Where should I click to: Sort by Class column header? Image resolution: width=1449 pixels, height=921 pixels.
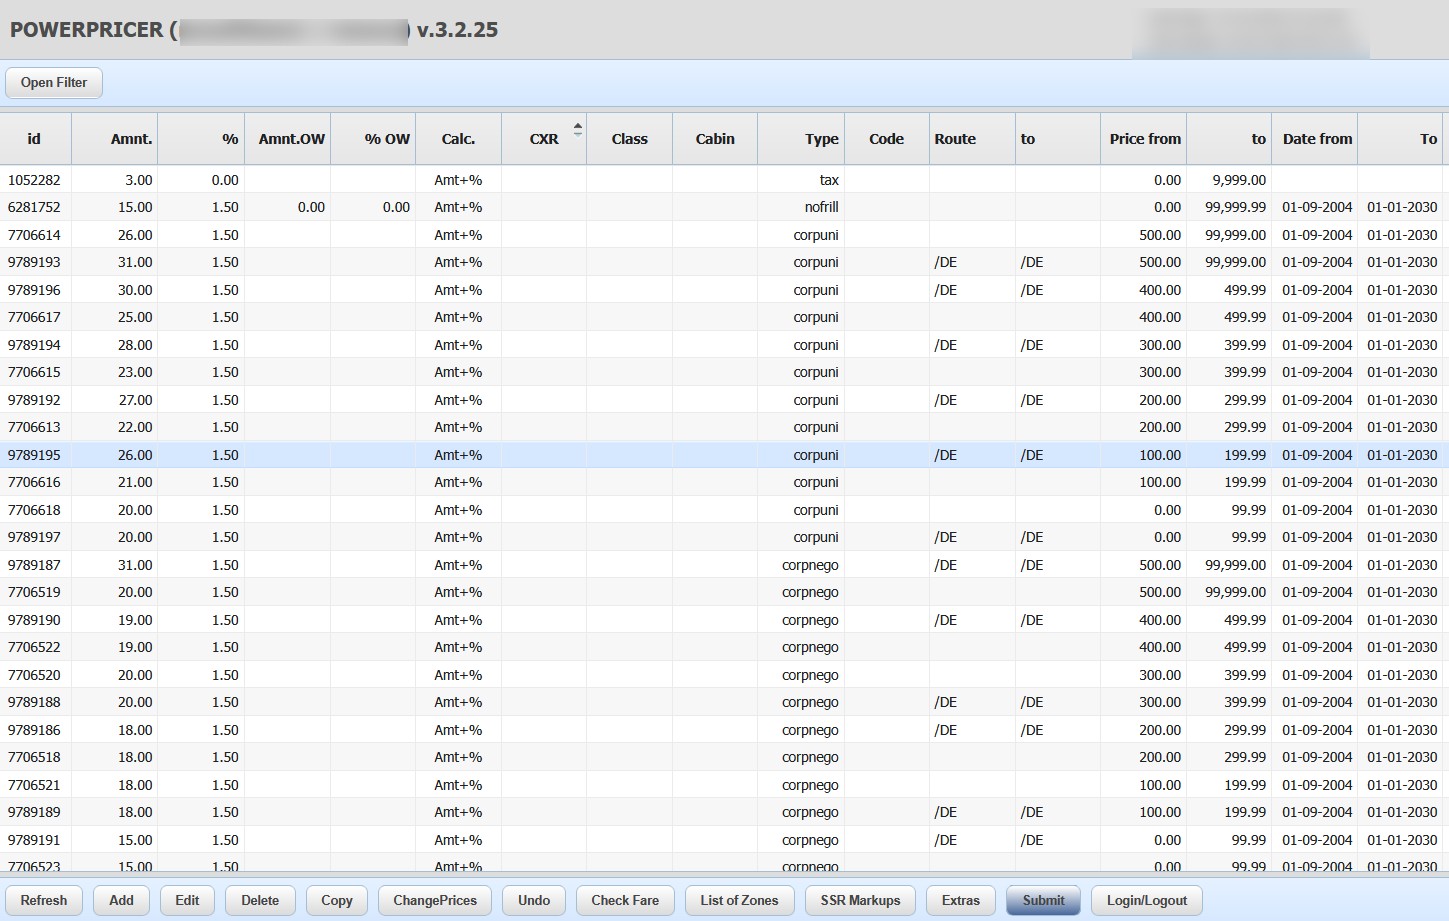pyautogui.click(x=629, y=139)
